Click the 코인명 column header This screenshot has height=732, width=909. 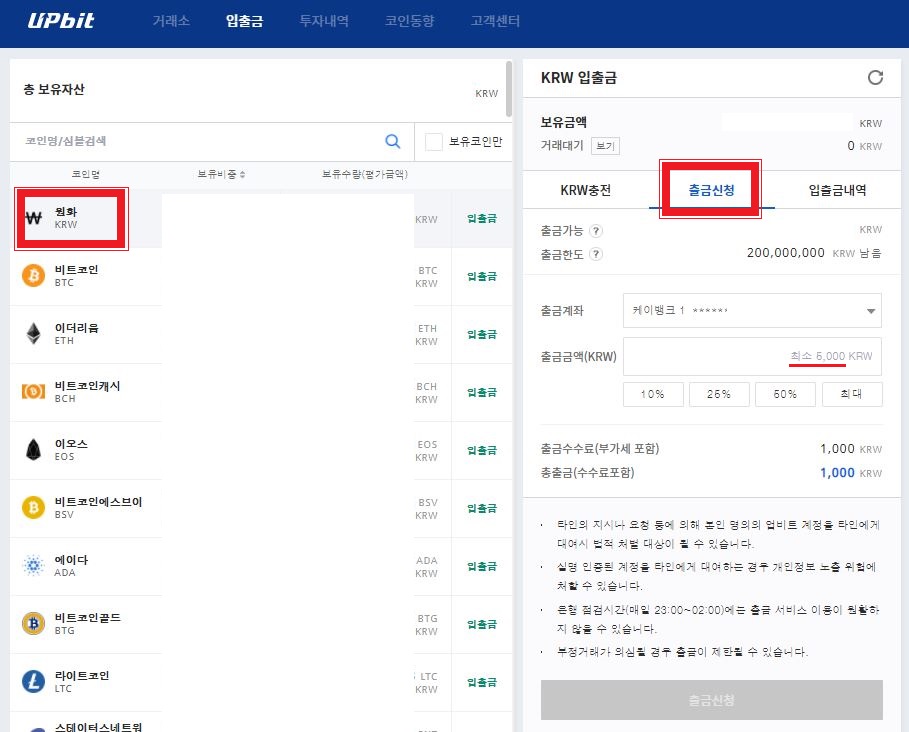click(x=86, y=174)
